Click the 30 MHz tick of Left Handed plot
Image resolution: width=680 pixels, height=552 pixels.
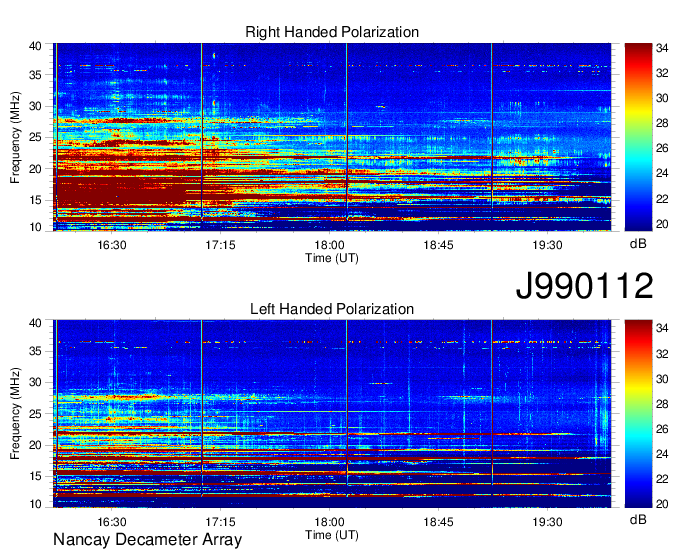(36, 382)
